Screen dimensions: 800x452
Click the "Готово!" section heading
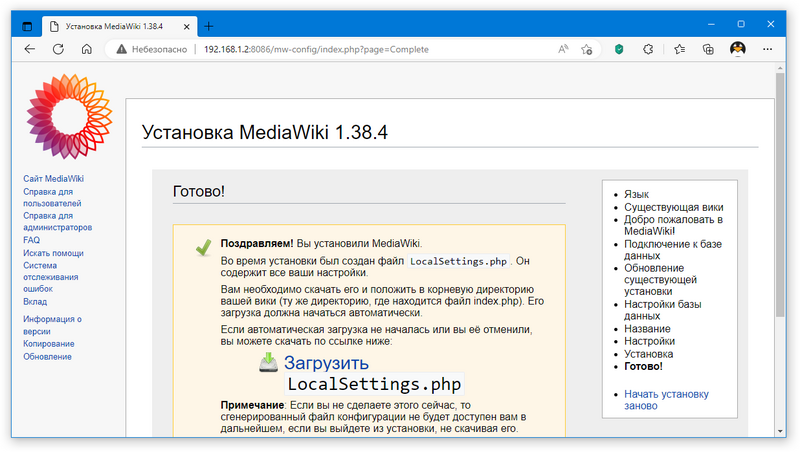pyautogui.click(x=199, y=191)
